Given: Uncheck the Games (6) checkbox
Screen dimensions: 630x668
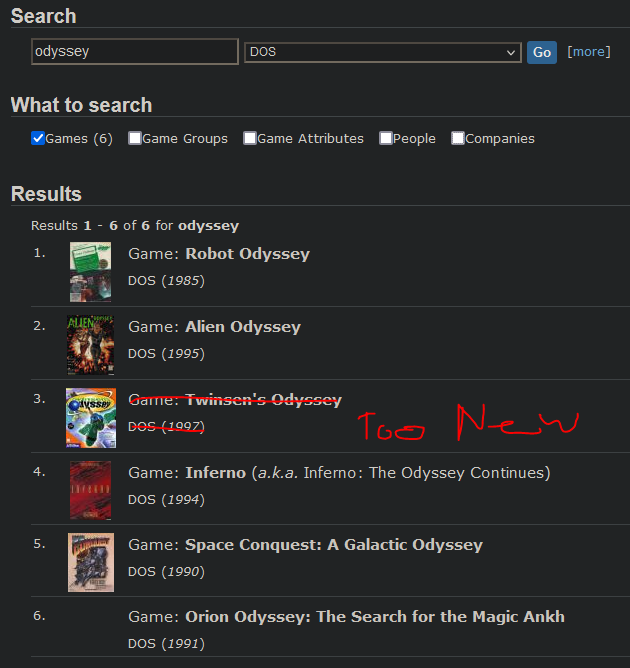Looking at the screenshot, I should click(38, 138).
